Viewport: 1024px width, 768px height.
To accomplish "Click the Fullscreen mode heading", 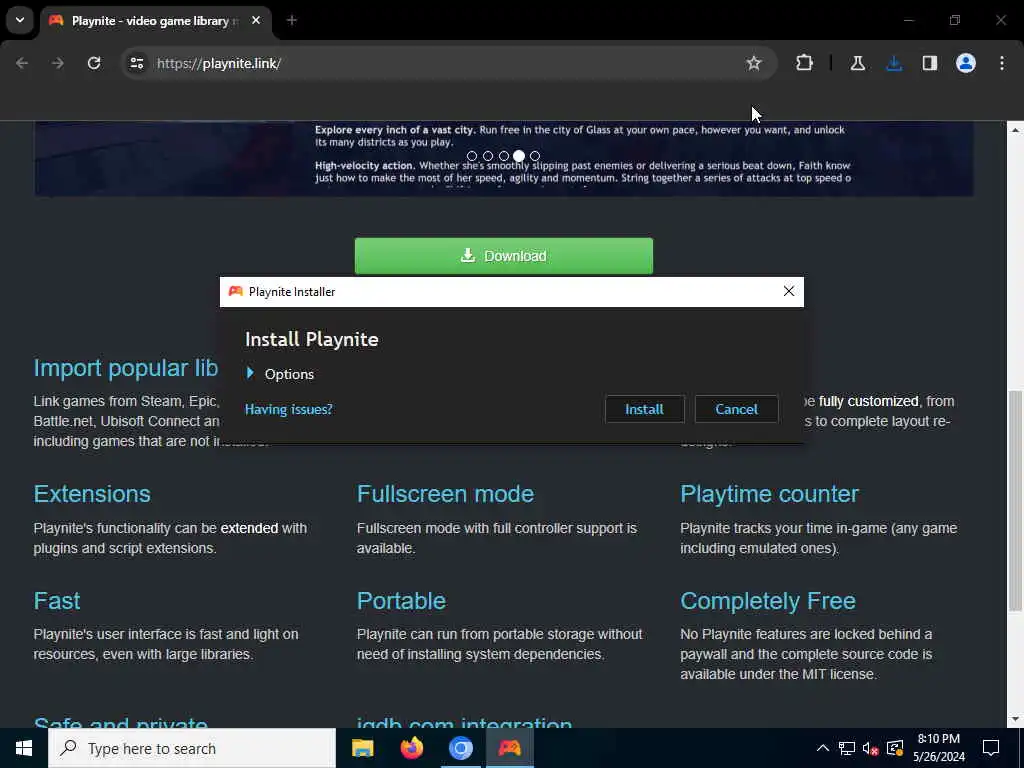I will pyautogui.click(x=445, y=494).
